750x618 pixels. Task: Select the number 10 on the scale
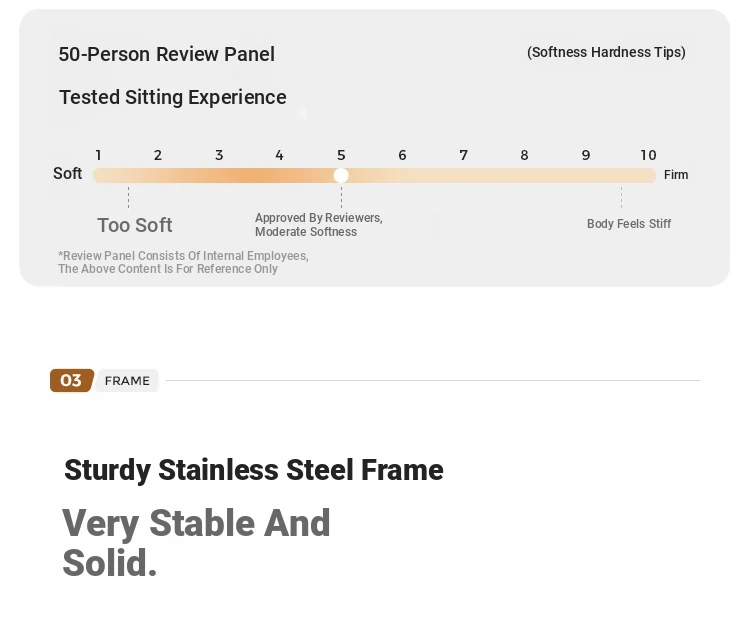(648, 155)
